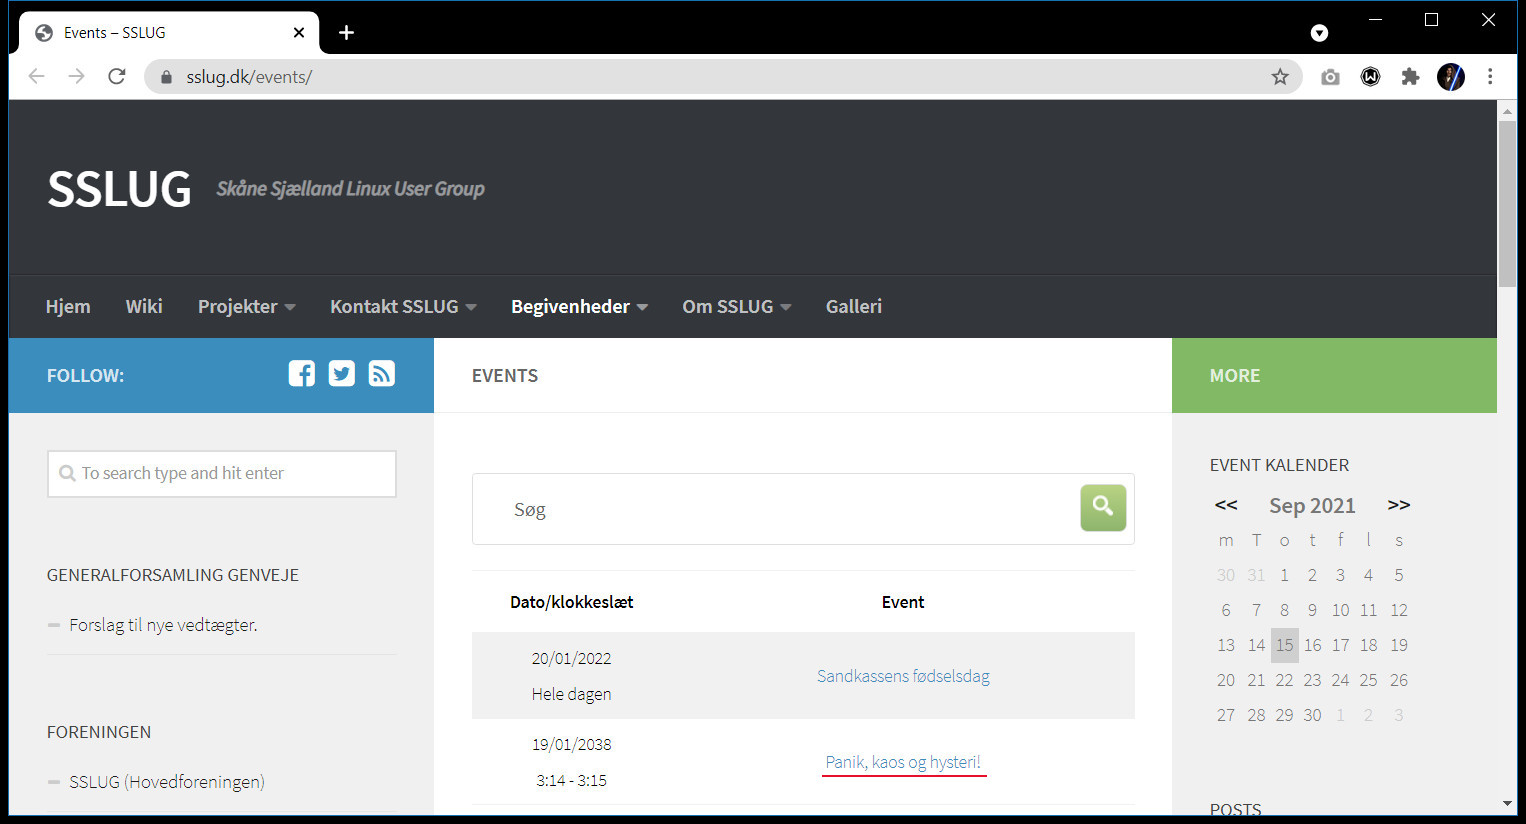
Task: Open Forslag til nye vedtægter link
Action: pyautogui.click(x=163, y=625)
